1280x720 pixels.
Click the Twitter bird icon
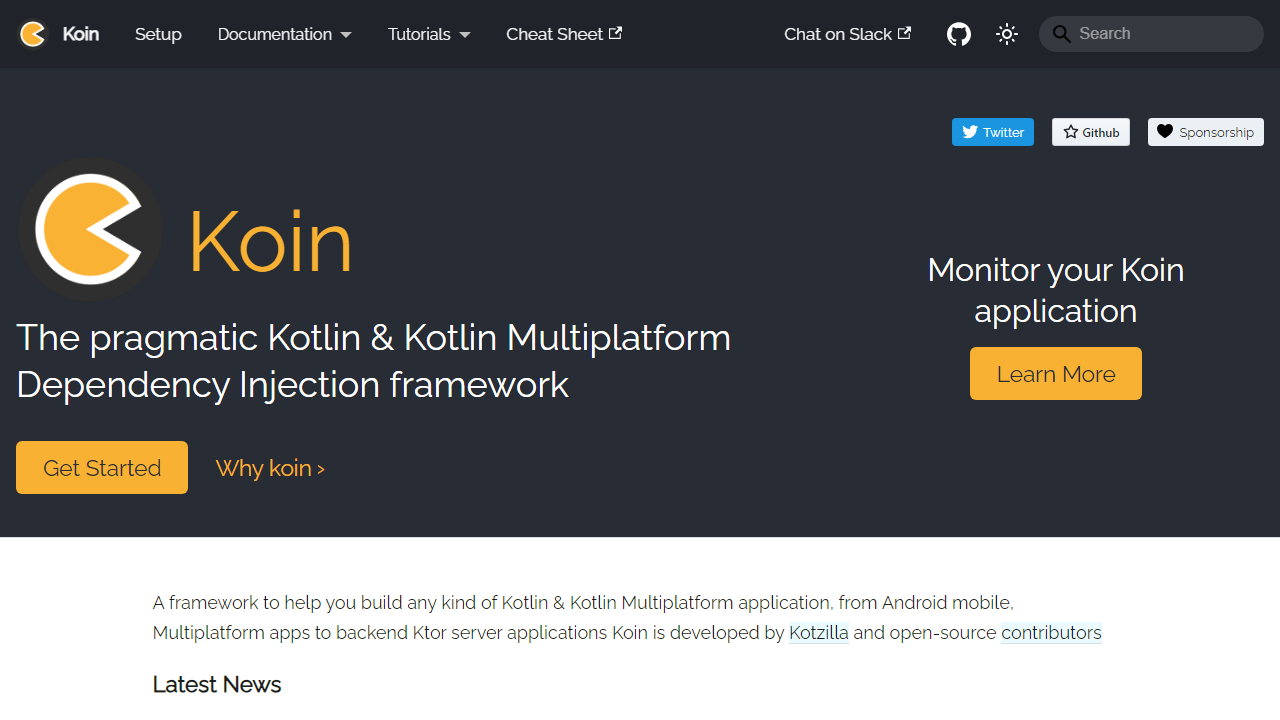coord(969,131)
